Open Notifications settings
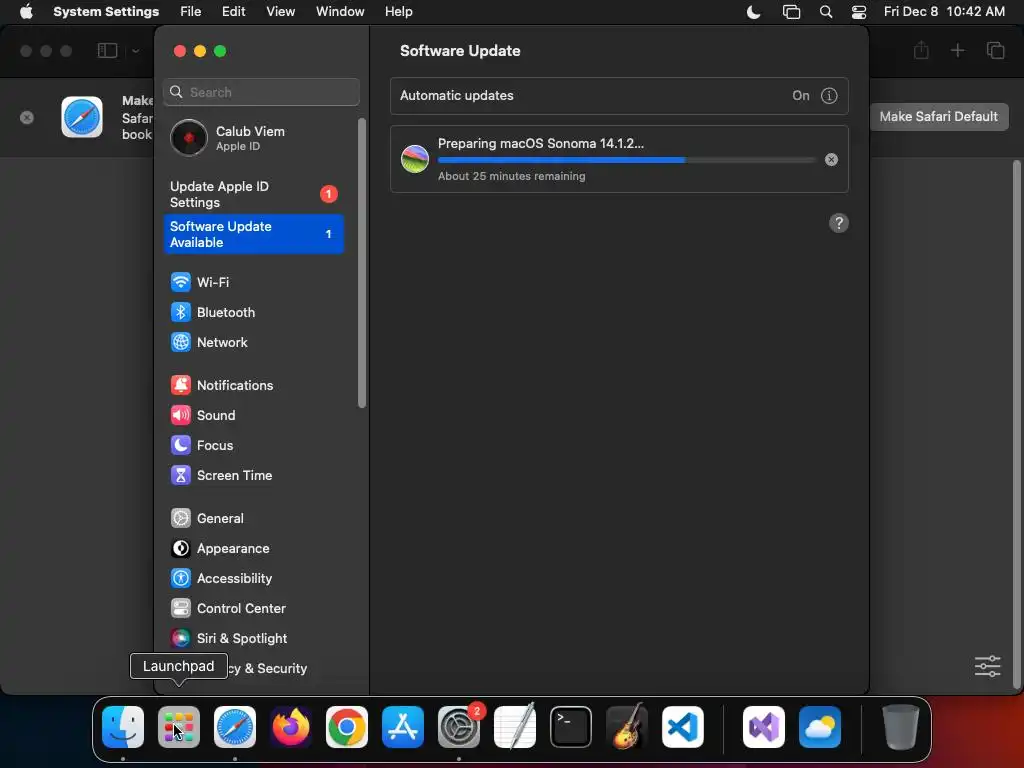 253,385
